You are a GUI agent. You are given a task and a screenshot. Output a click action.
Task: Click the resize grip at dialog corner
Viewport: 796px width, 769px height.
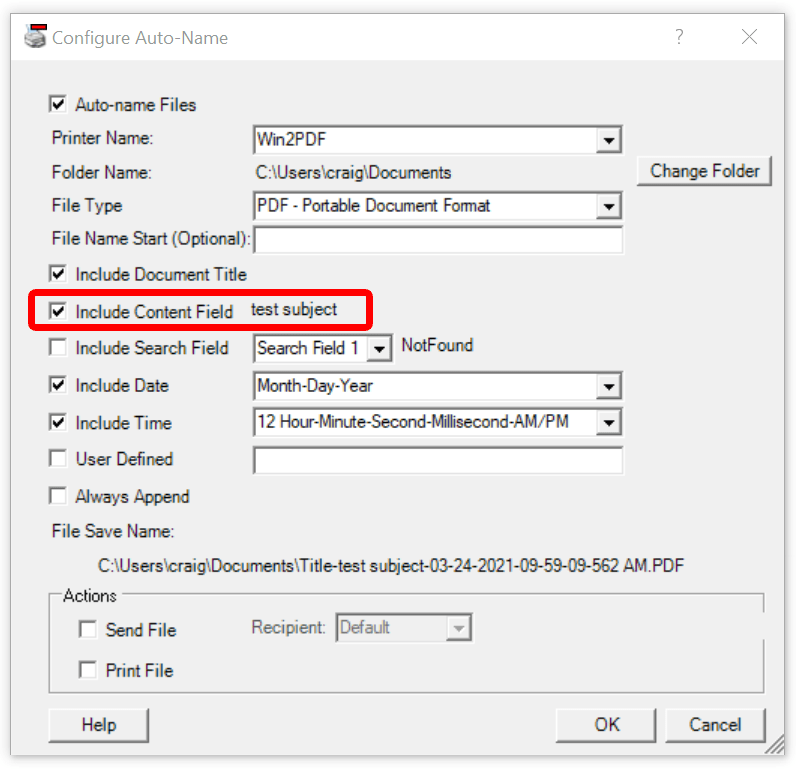(775, 745)
